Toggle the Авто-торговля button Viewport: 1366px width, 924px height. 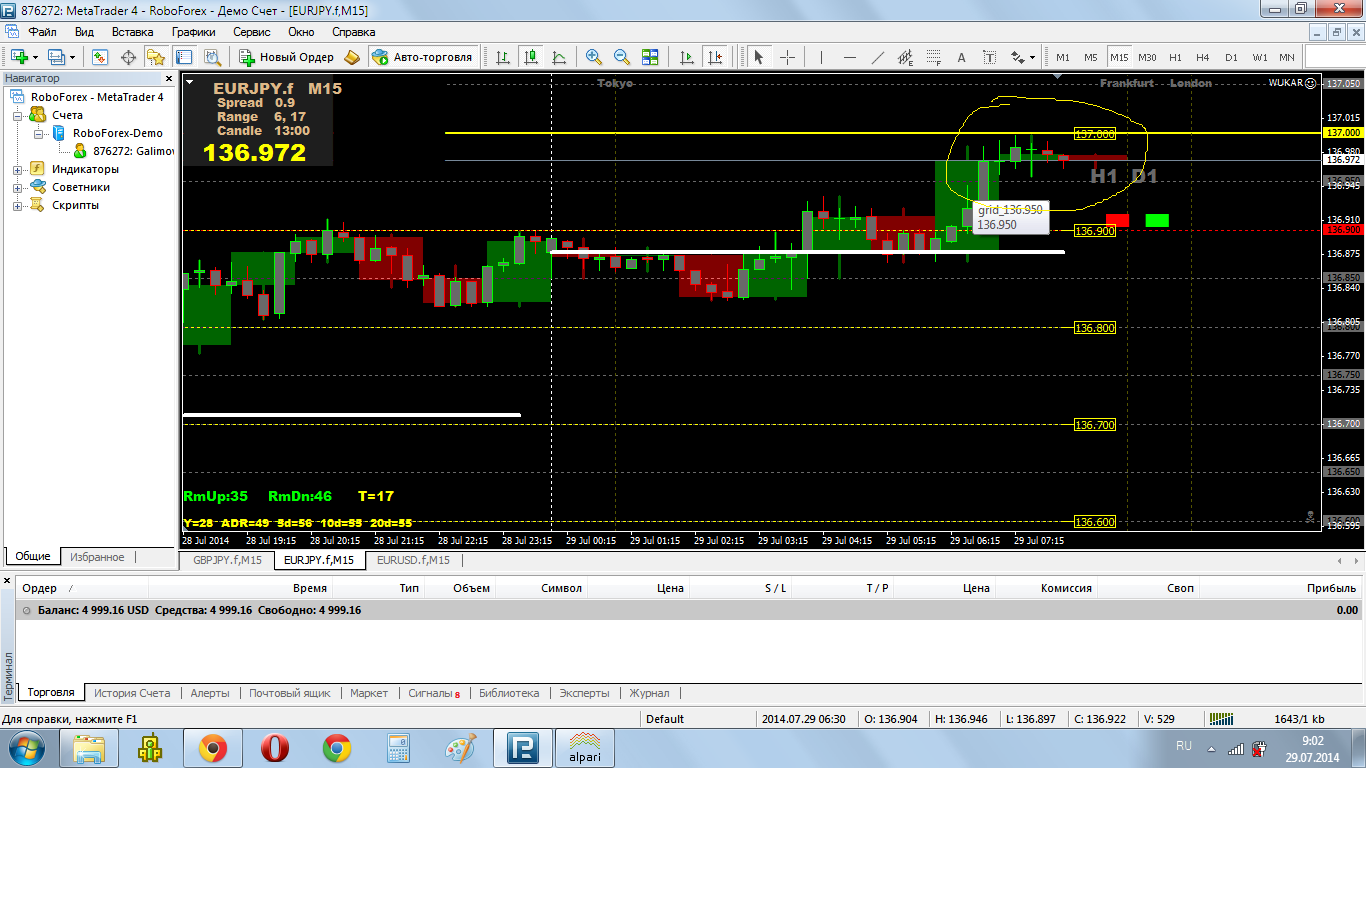pyautogui.click(x=422, y=57)
